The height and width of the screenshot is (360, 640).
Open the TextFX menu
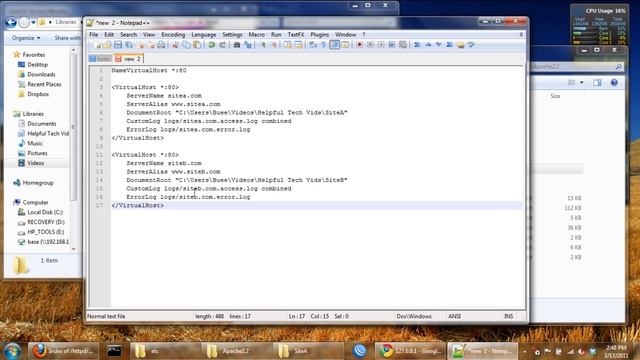(x=296, y=35)
